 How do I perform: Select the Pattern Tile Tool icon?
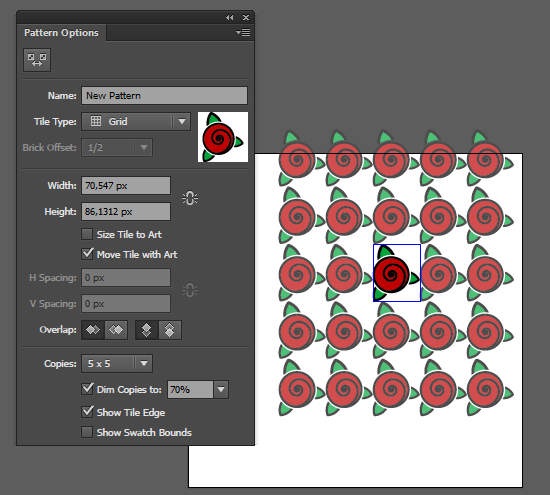click(x=37, y=60)
